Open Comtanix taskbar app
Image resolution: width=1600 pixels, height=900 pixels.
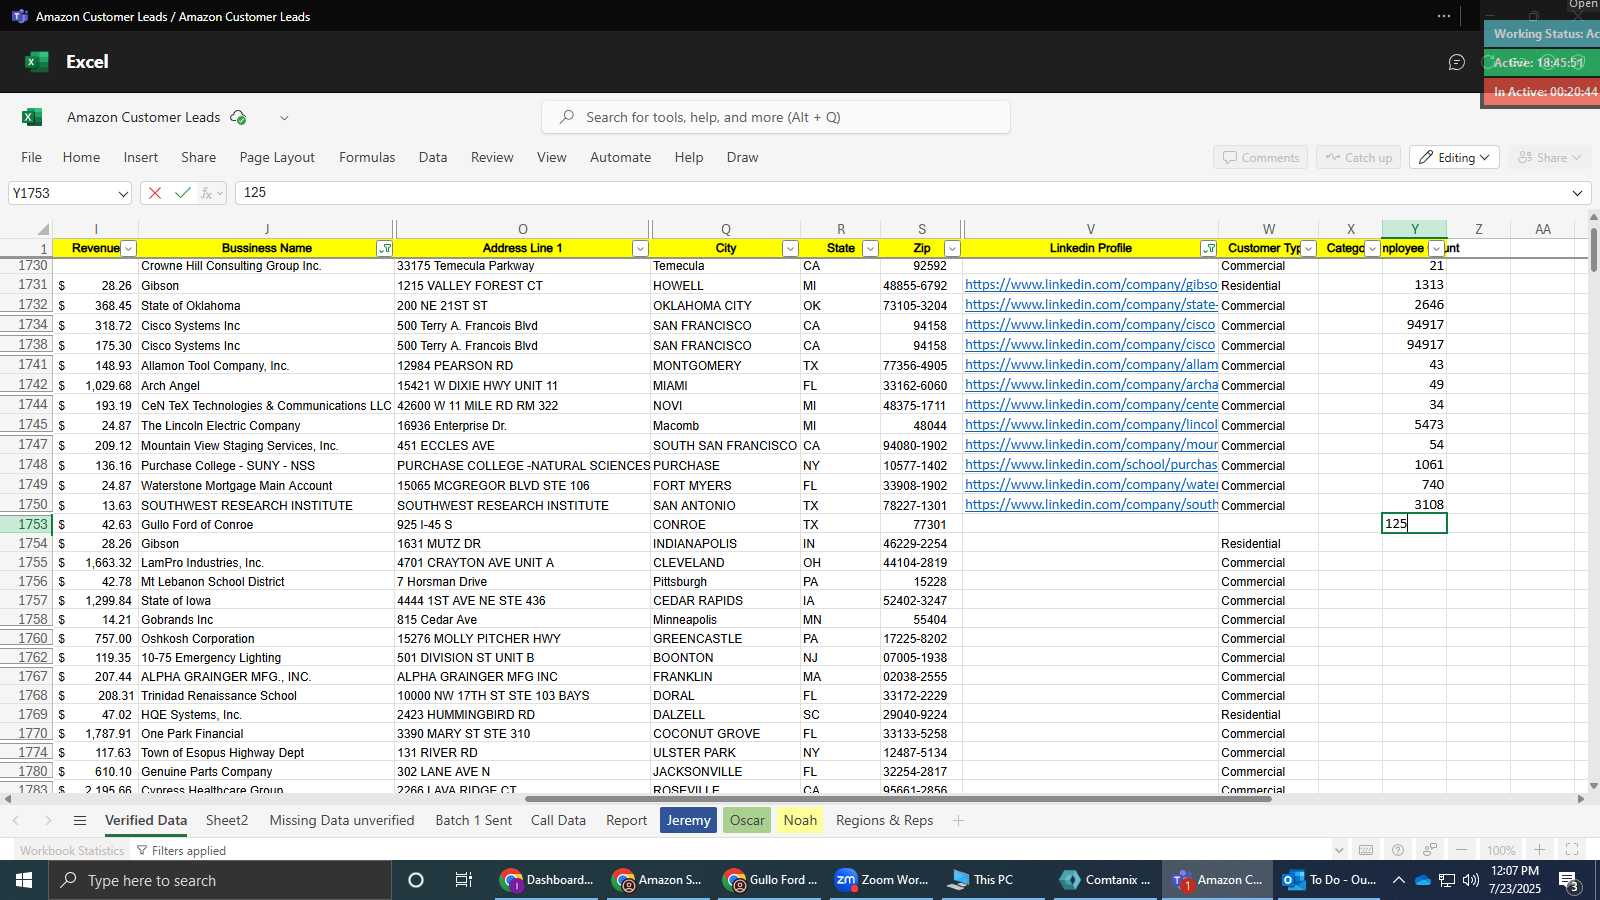coord(1105,880)
